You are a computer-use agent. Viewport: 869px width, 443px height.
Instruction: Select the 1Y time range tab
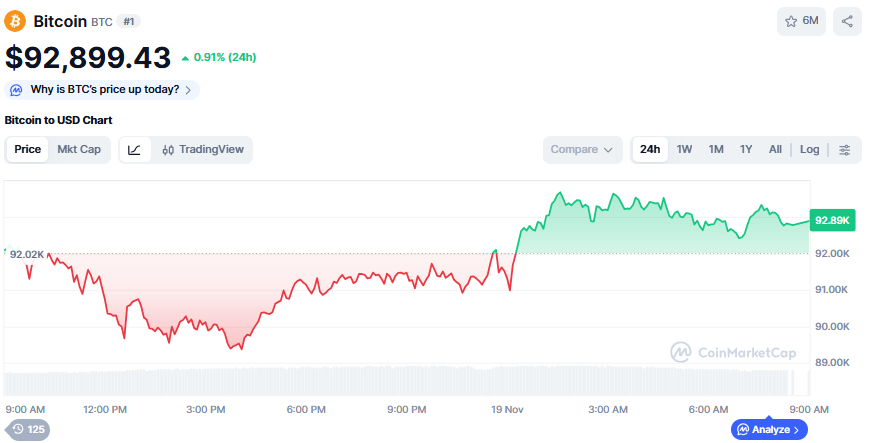point(746,150)
